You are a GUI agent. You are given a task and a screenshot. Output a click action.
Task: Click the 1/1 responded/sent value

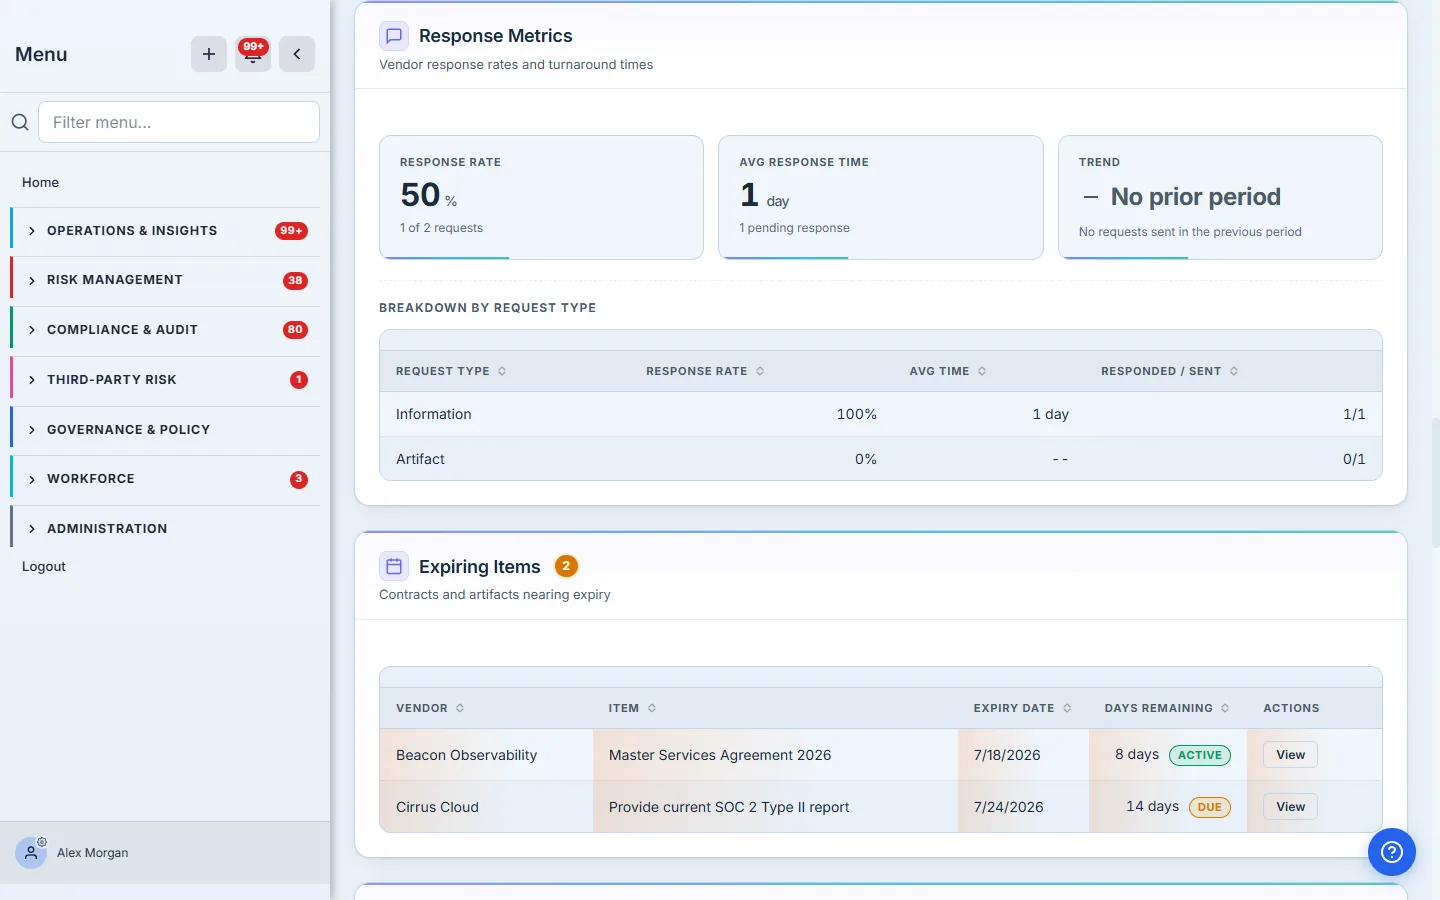pyautogui.click(x=1354, y=414)
